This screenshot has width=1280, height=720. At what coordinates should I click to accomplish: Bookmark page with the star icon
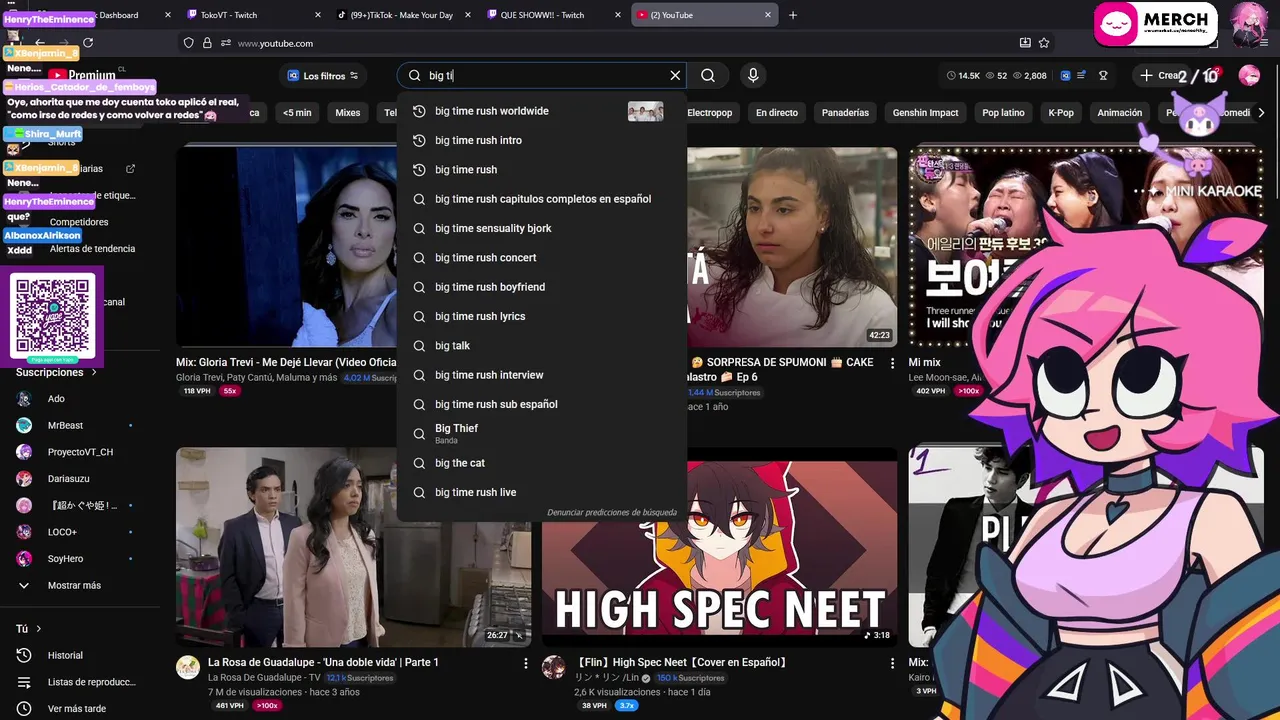point(1044,43)
